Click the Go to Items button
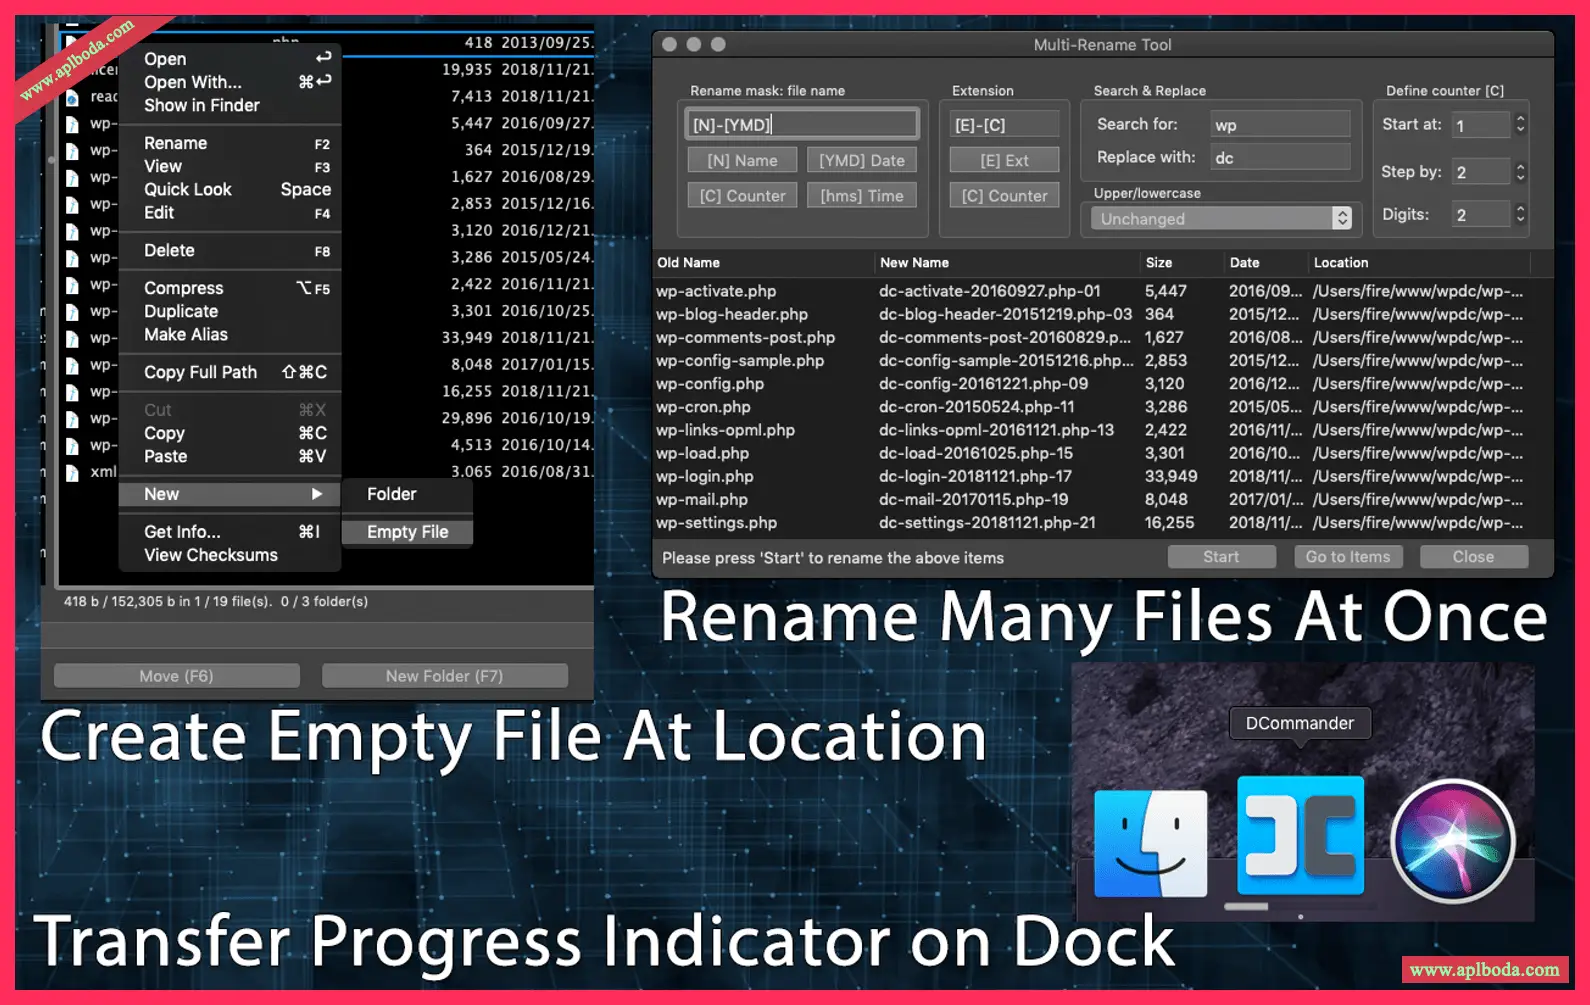 pyautogui.click(x=1347, y=557)
